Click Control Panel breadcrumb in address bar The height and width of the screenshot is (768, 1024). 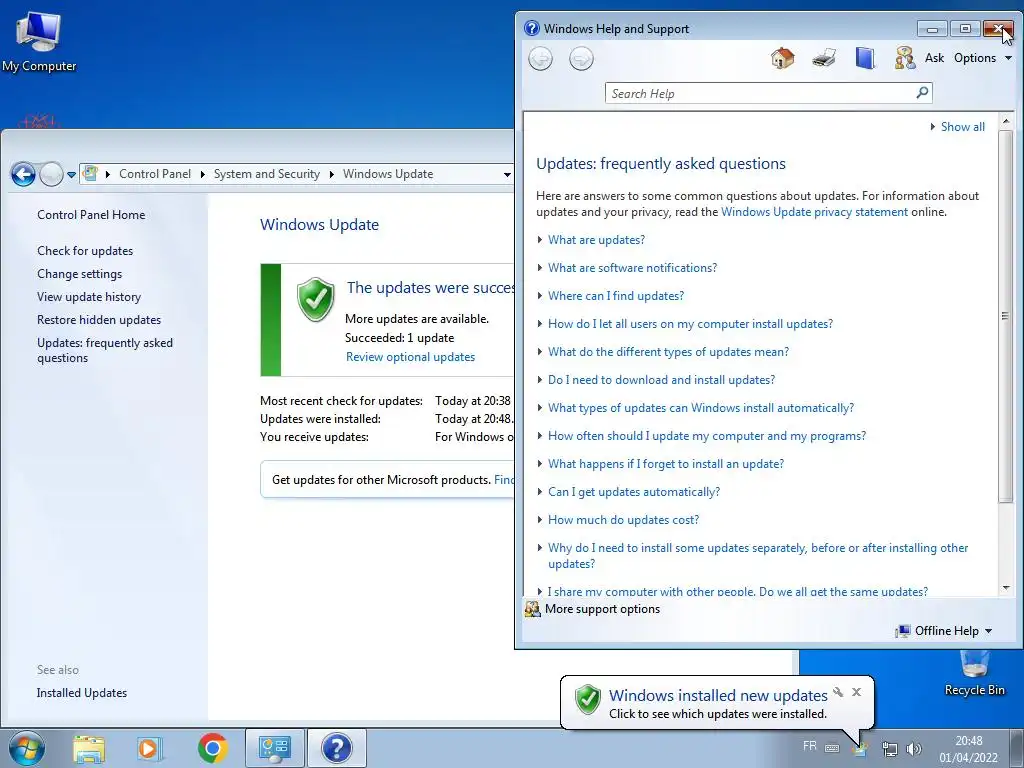click(155, 174)
